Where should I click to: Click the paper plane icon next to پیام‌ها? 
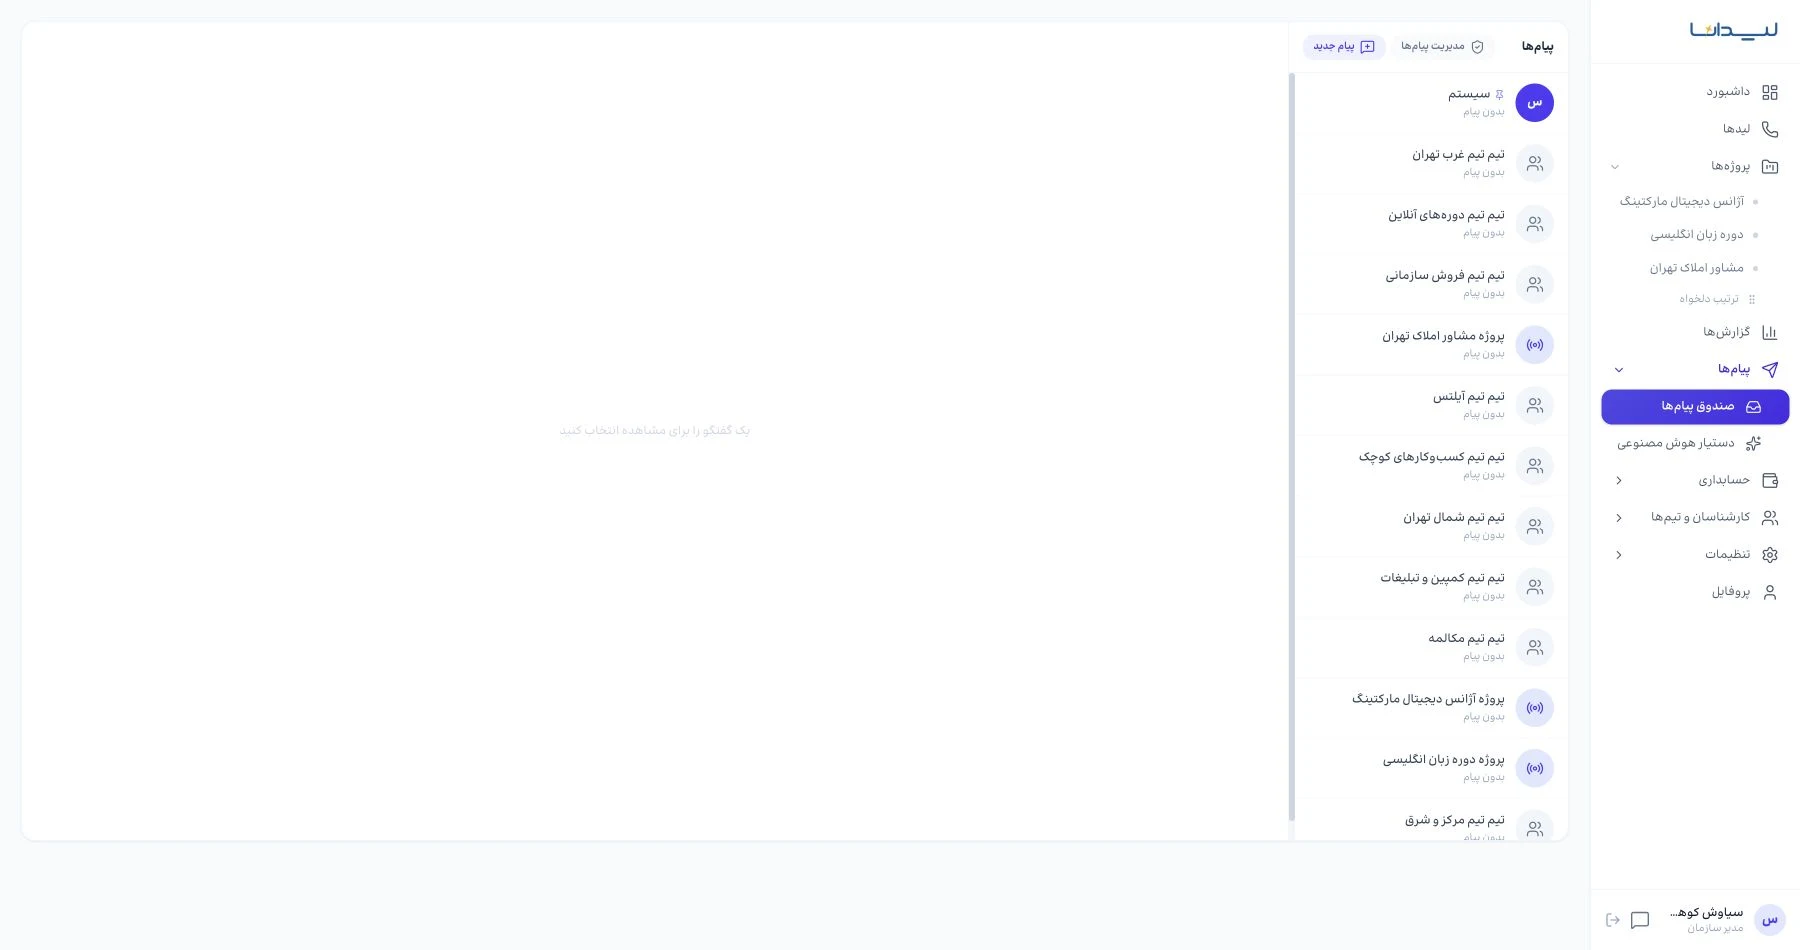1769,369
